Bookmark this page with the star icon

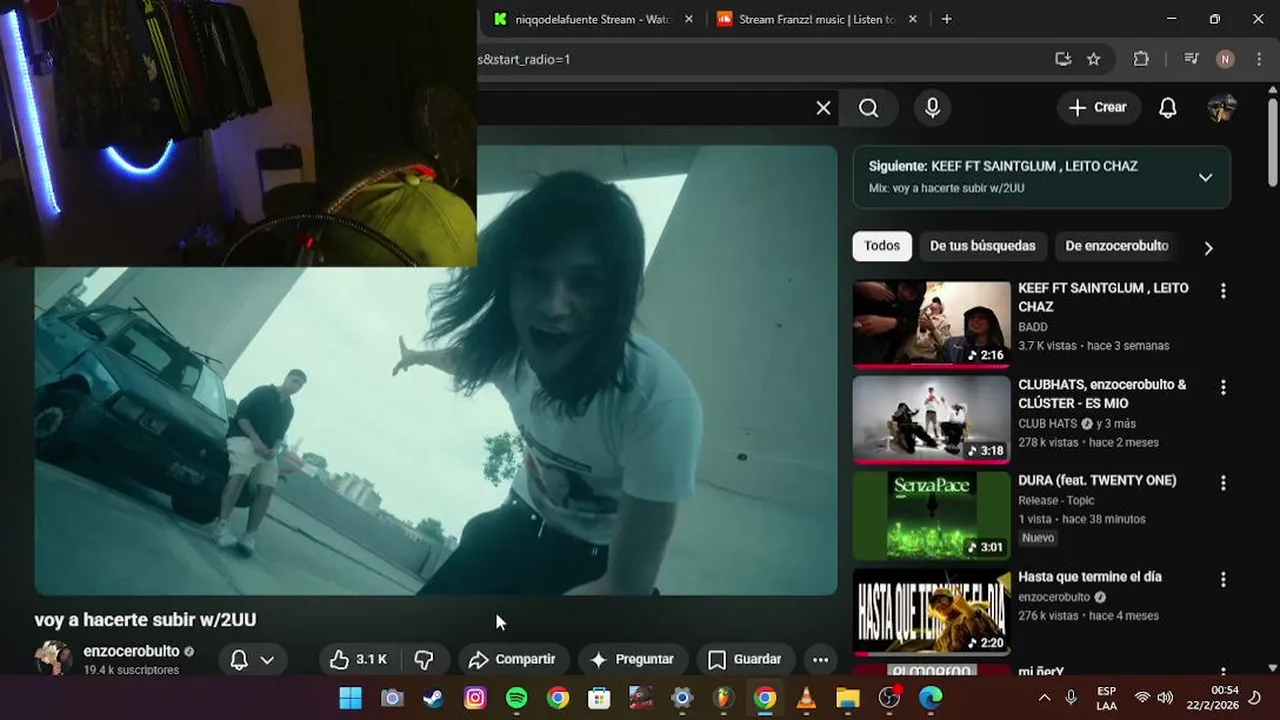[1094, 59]
